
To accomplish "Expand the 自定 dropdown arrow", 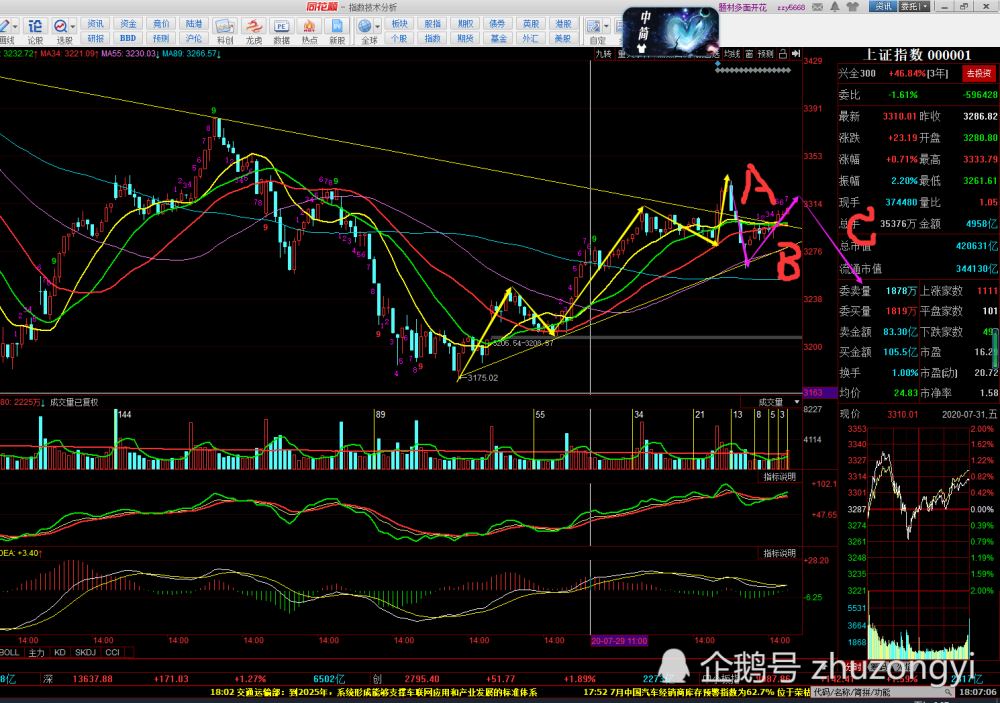I will click(606, 26).
